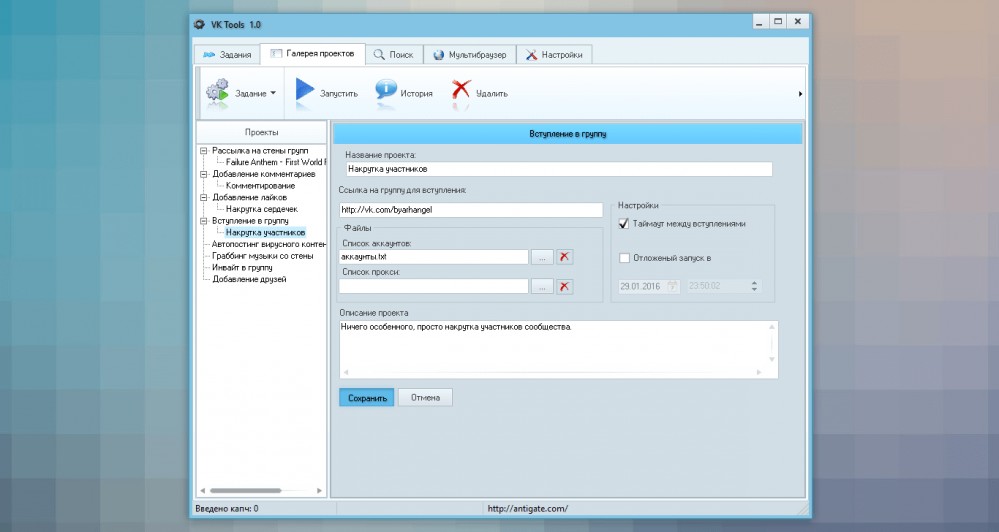Select the Комментирование tree item
The height and width of the screenshot is (532, 999).
(x=261, y=186)
